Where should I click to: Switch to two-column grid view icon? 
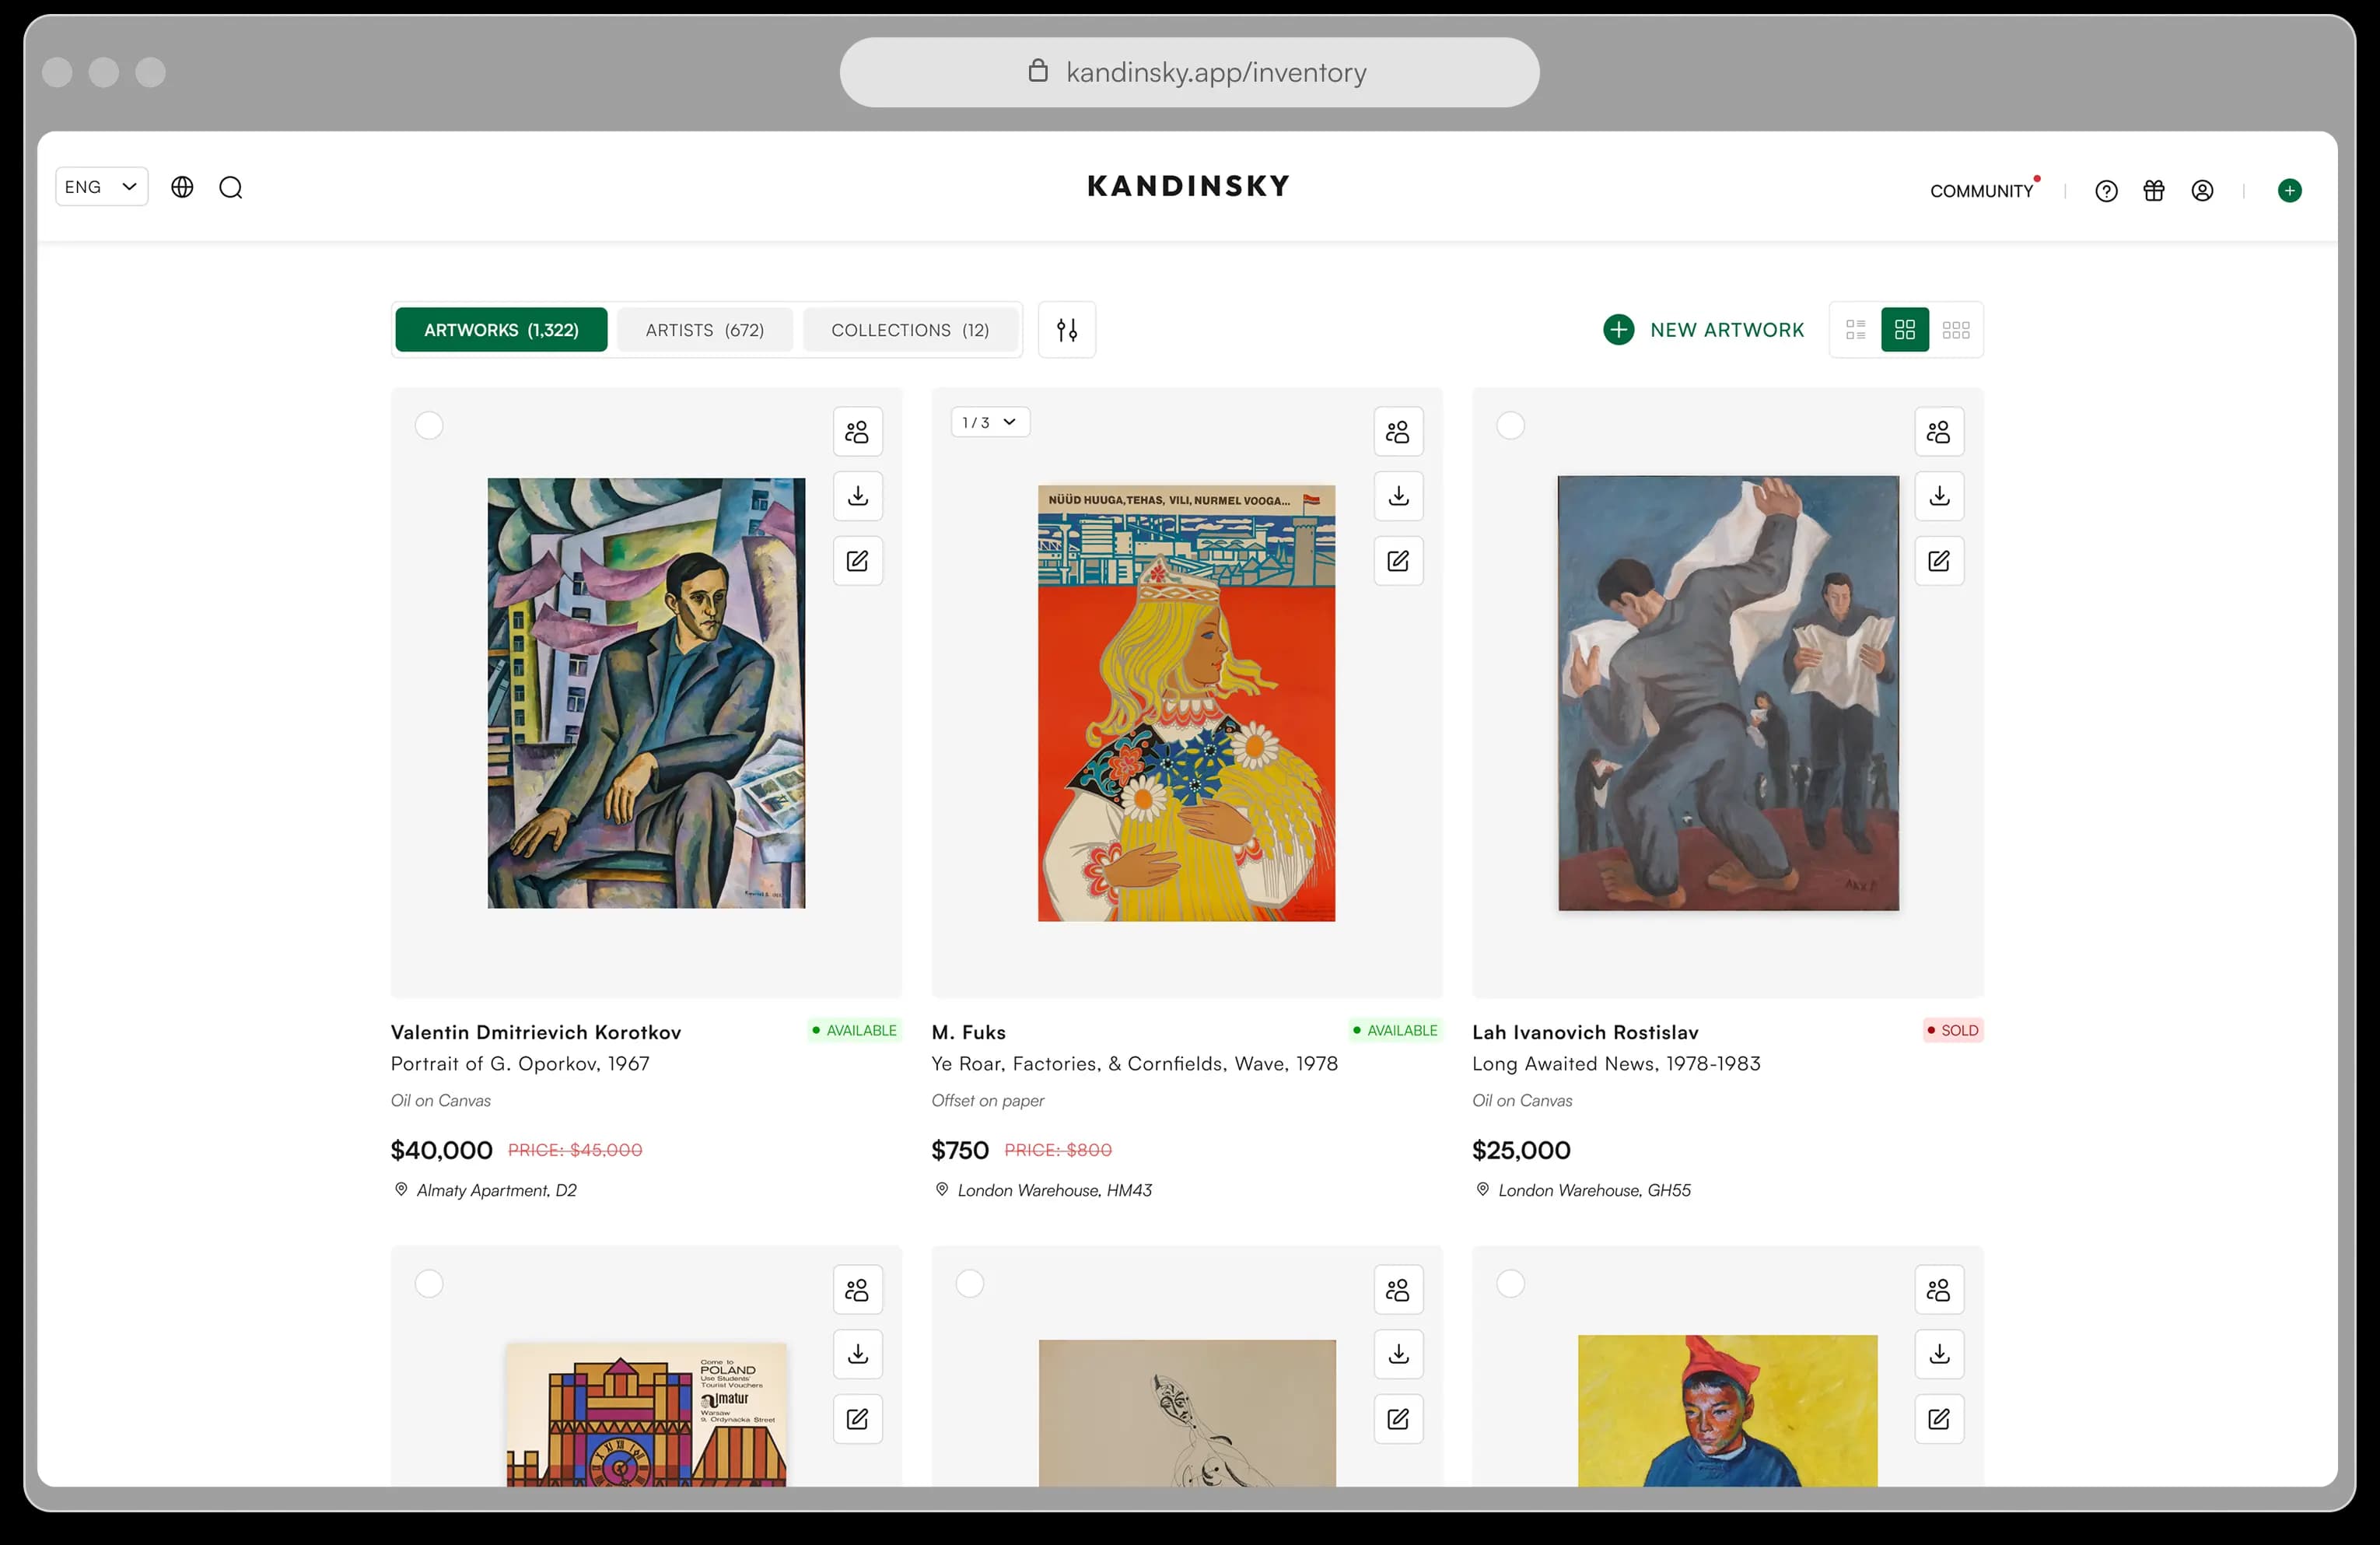pos(1905,330)
